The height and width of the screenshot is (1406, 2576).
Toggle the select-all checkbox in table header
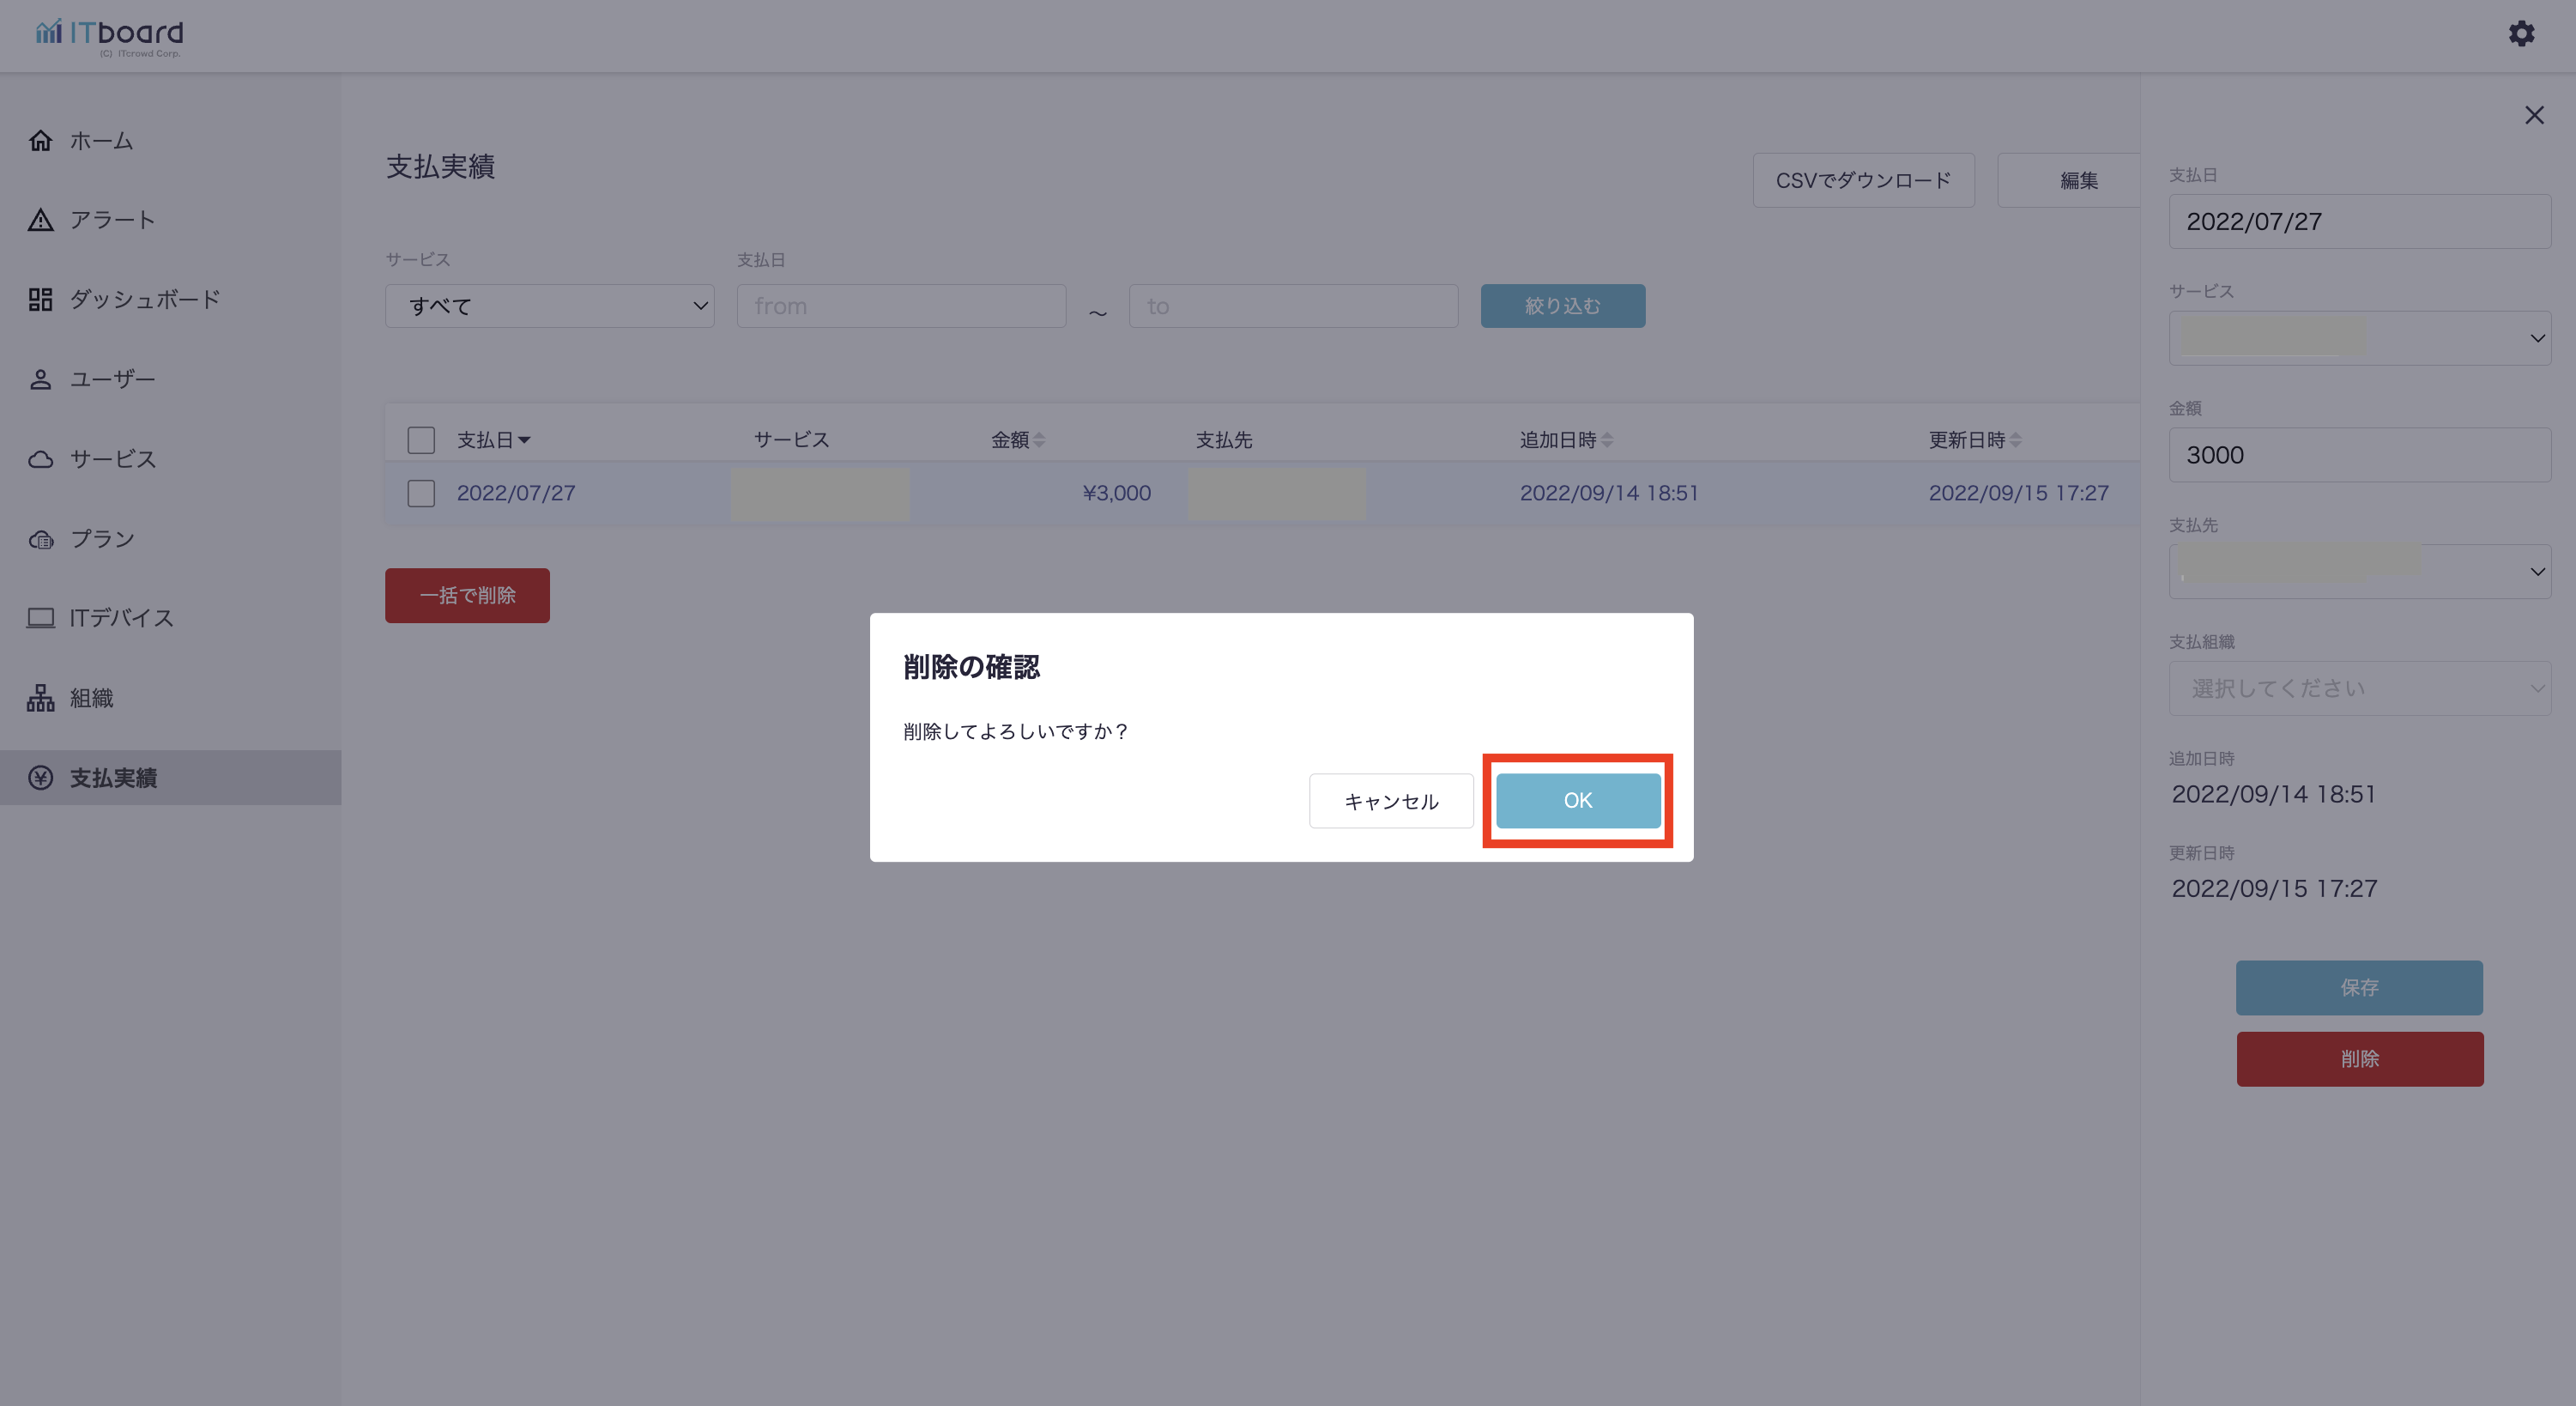[x=421, y=440]
